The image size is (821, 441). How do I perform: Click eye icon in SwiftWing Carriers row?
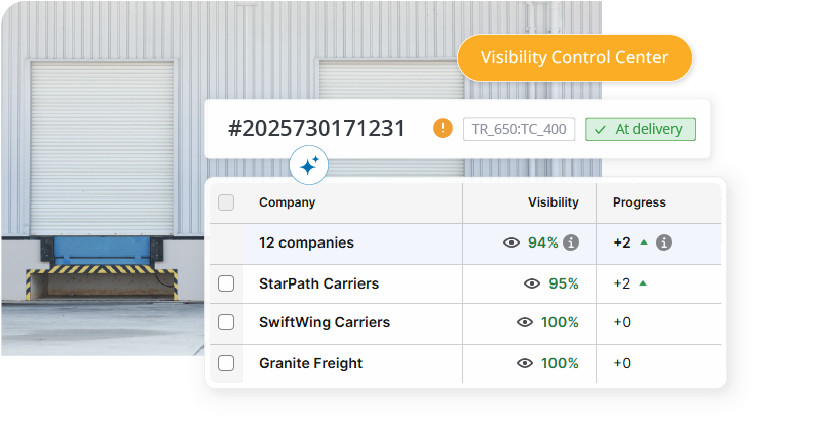click(x=525, y=322)
